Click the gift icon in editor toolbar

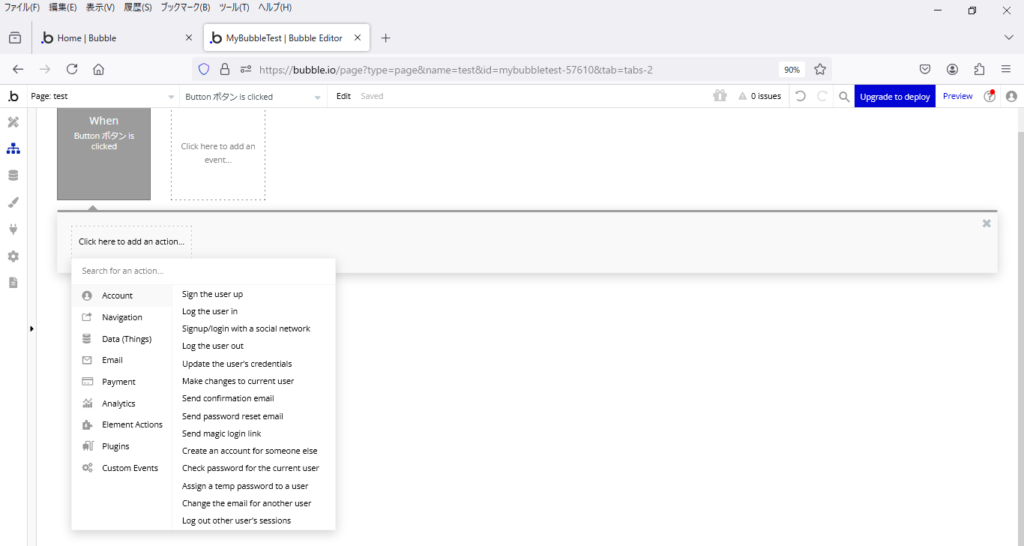[x=720, y=96]
